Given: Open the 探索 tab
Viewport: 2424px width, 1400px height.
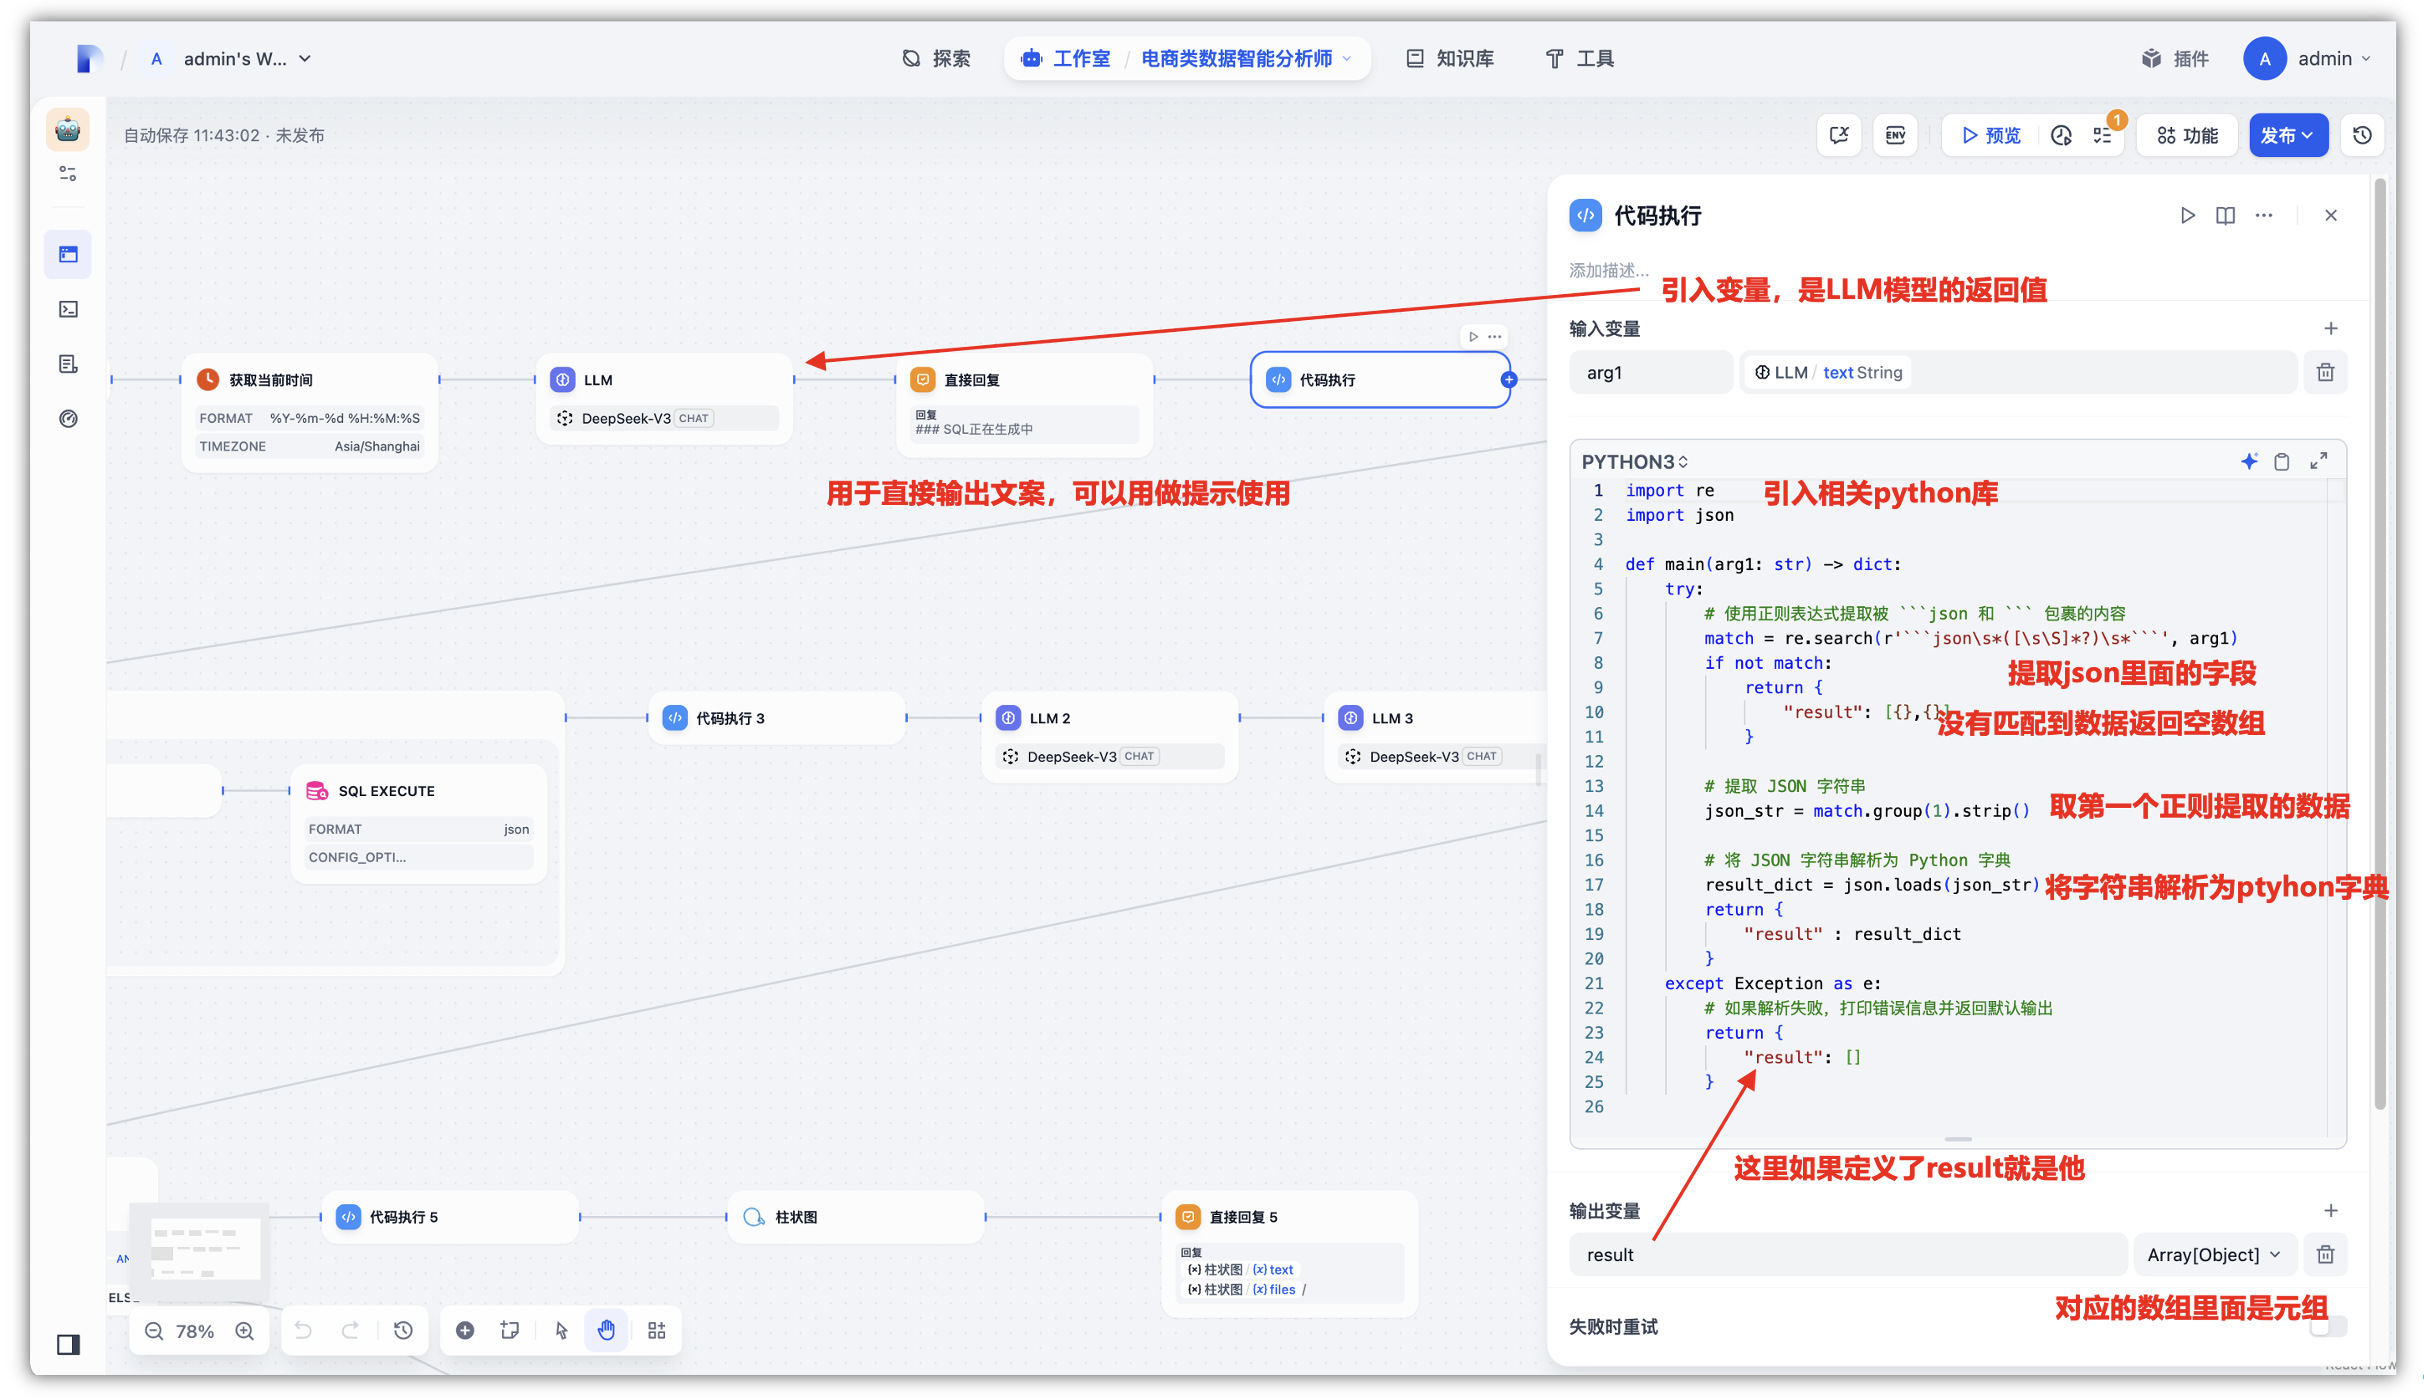Looking at the screenshot, I should coord(936,59).
